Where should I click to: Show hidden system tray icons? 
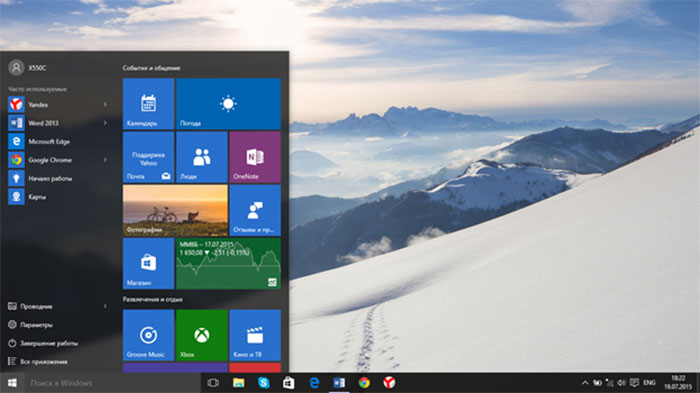(585, 383)
